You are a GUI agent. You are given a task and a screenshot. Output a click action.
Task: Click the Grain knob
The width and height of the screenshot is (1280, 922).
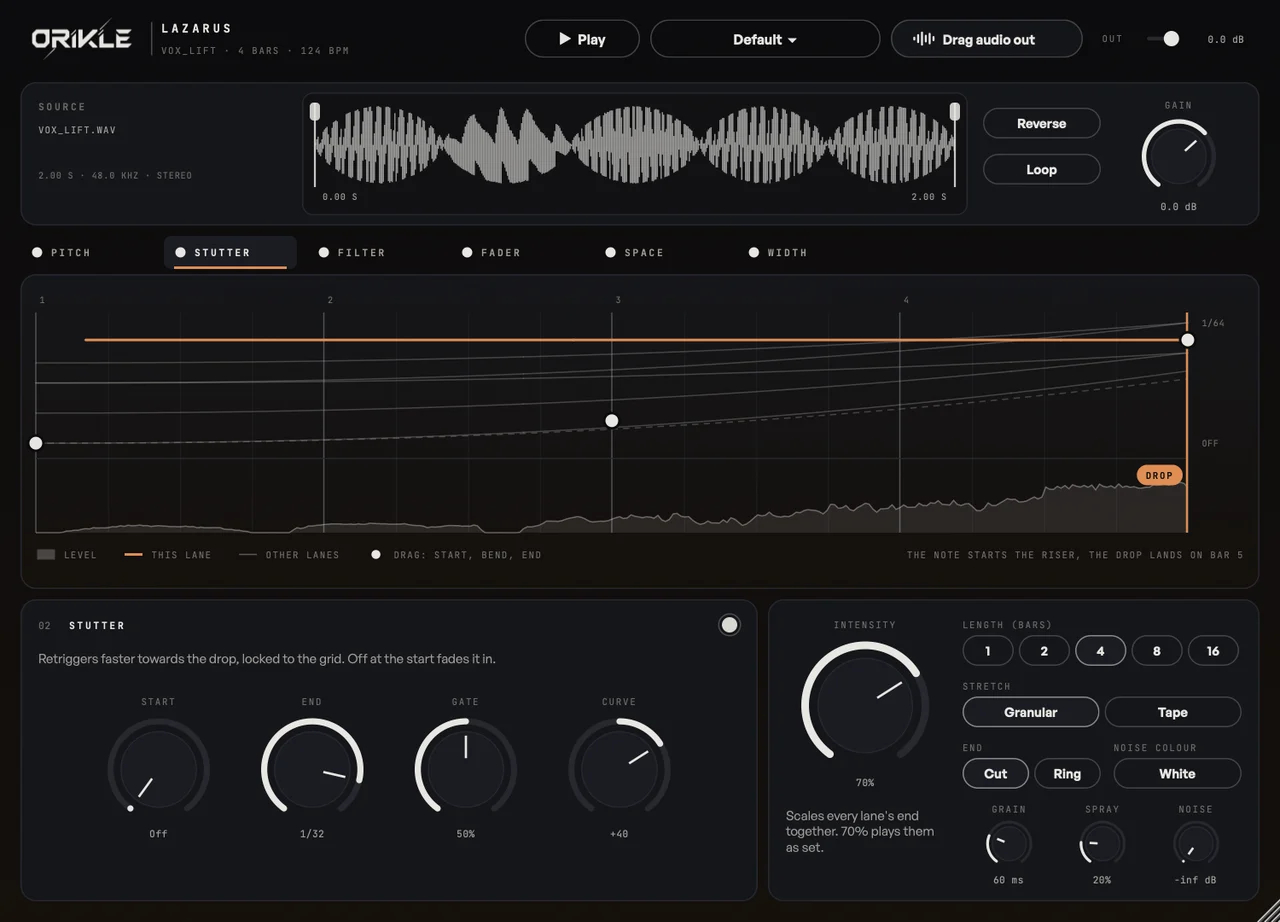point(1008,844)
